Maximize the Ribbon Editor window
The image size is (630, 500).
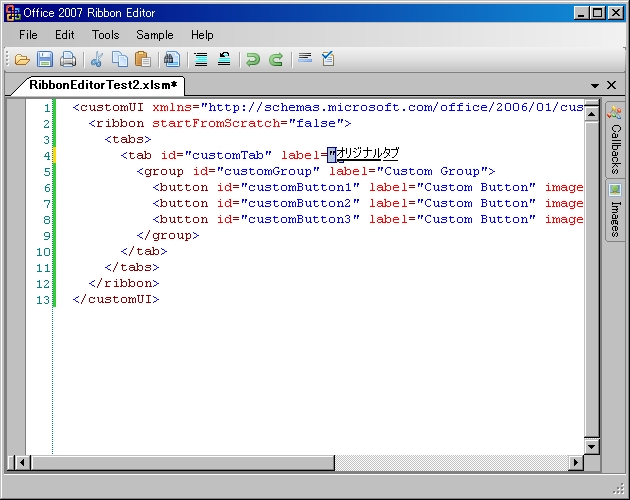pos(597,13)
